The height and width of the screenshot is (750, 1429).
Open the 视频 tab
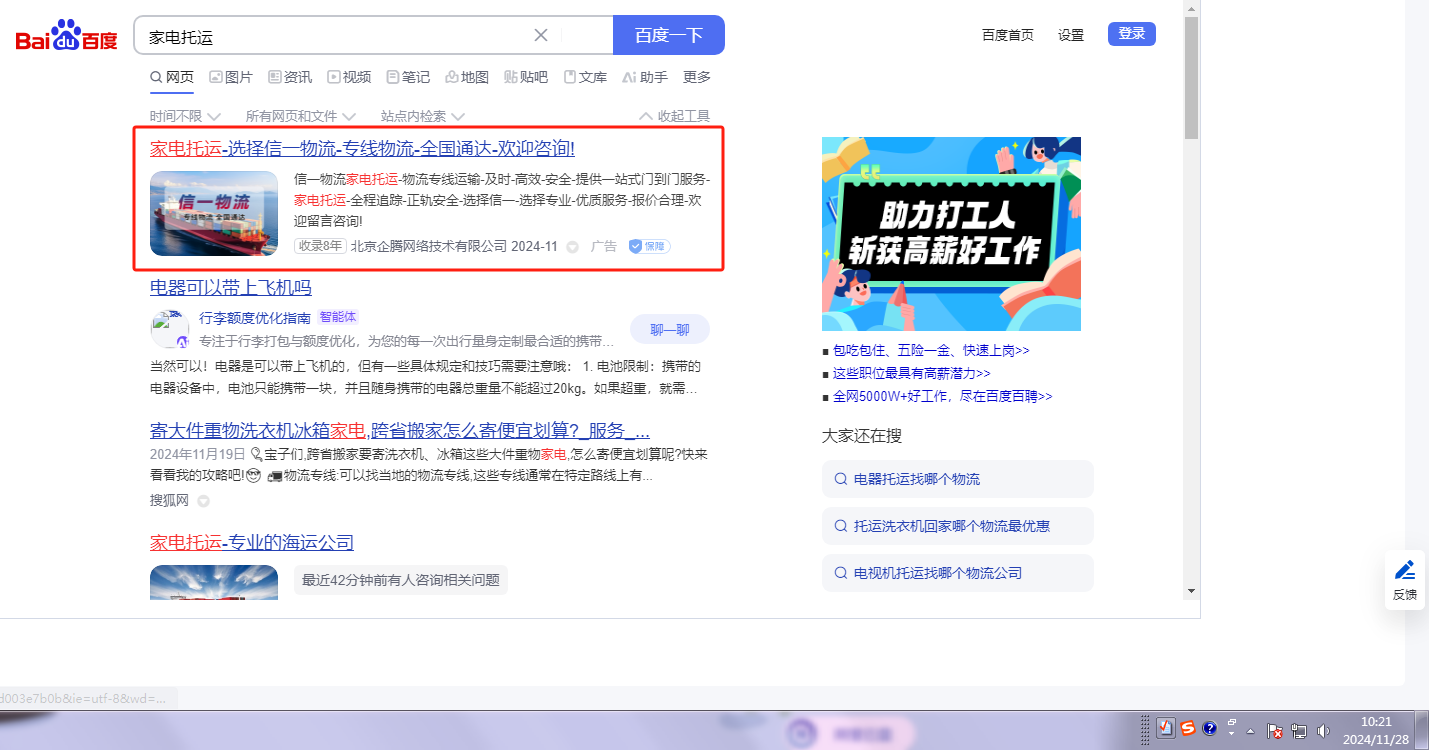(349, 77)
